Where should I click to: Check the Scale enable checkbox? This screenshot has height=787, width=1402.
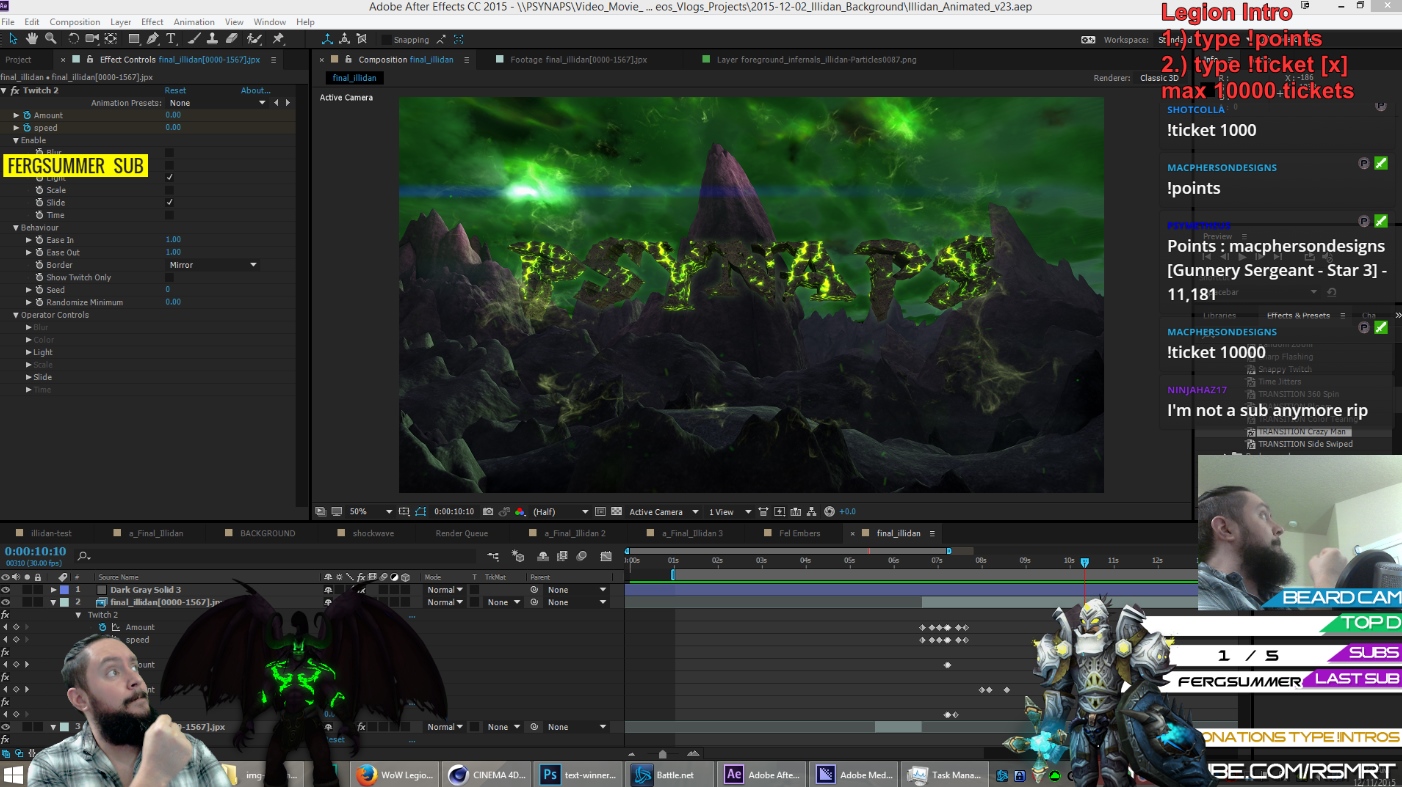pos(169,190)
